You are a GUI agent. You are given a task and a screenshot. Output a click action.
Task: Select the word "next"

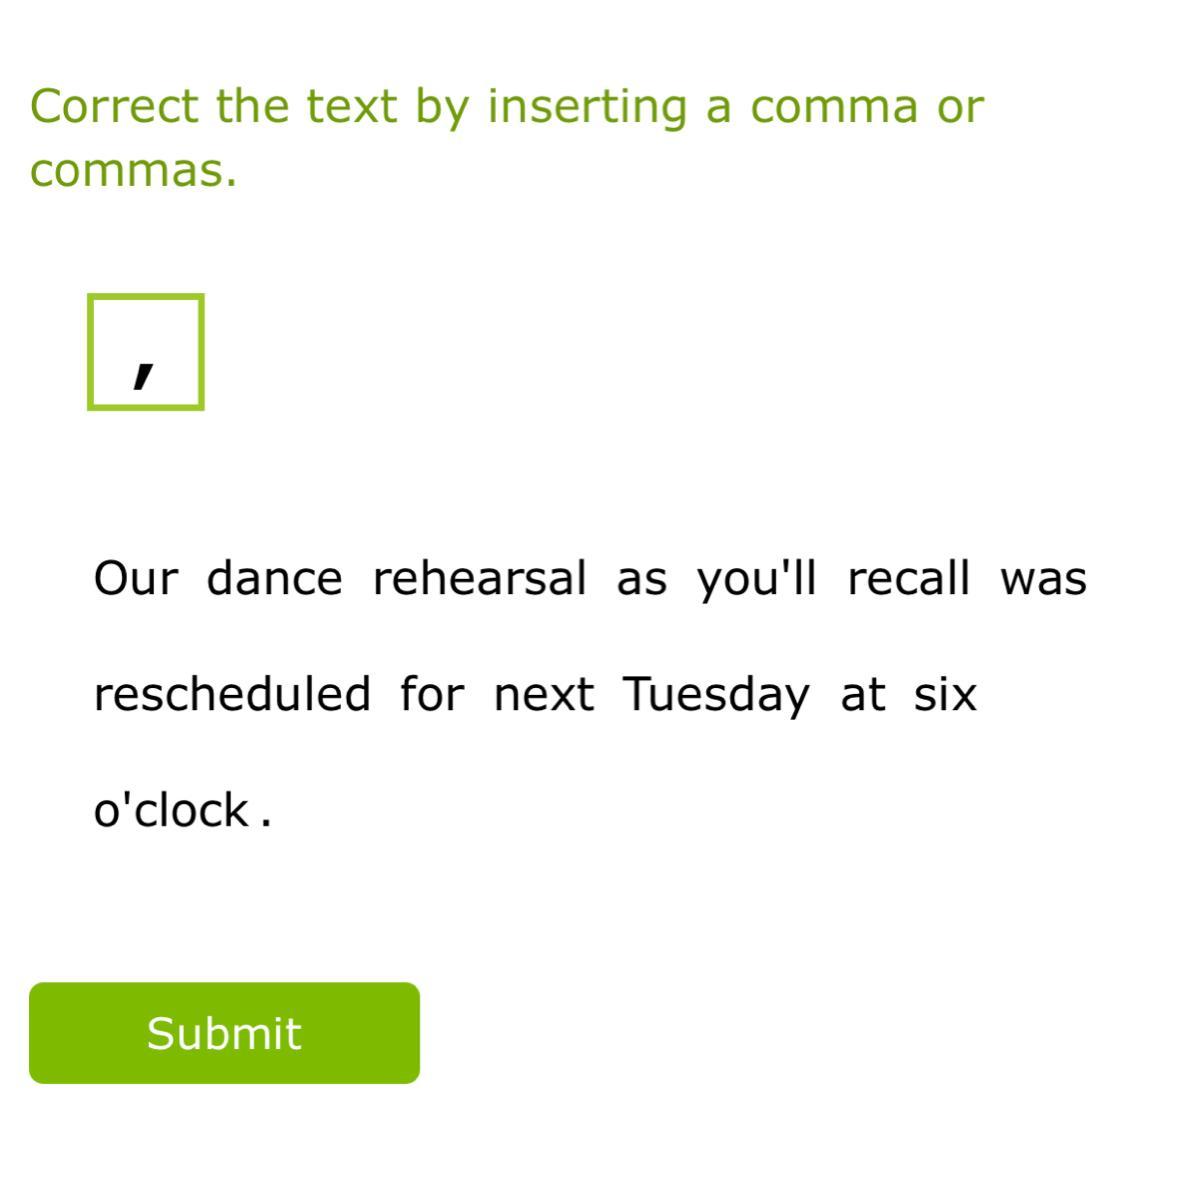point(544,694)
